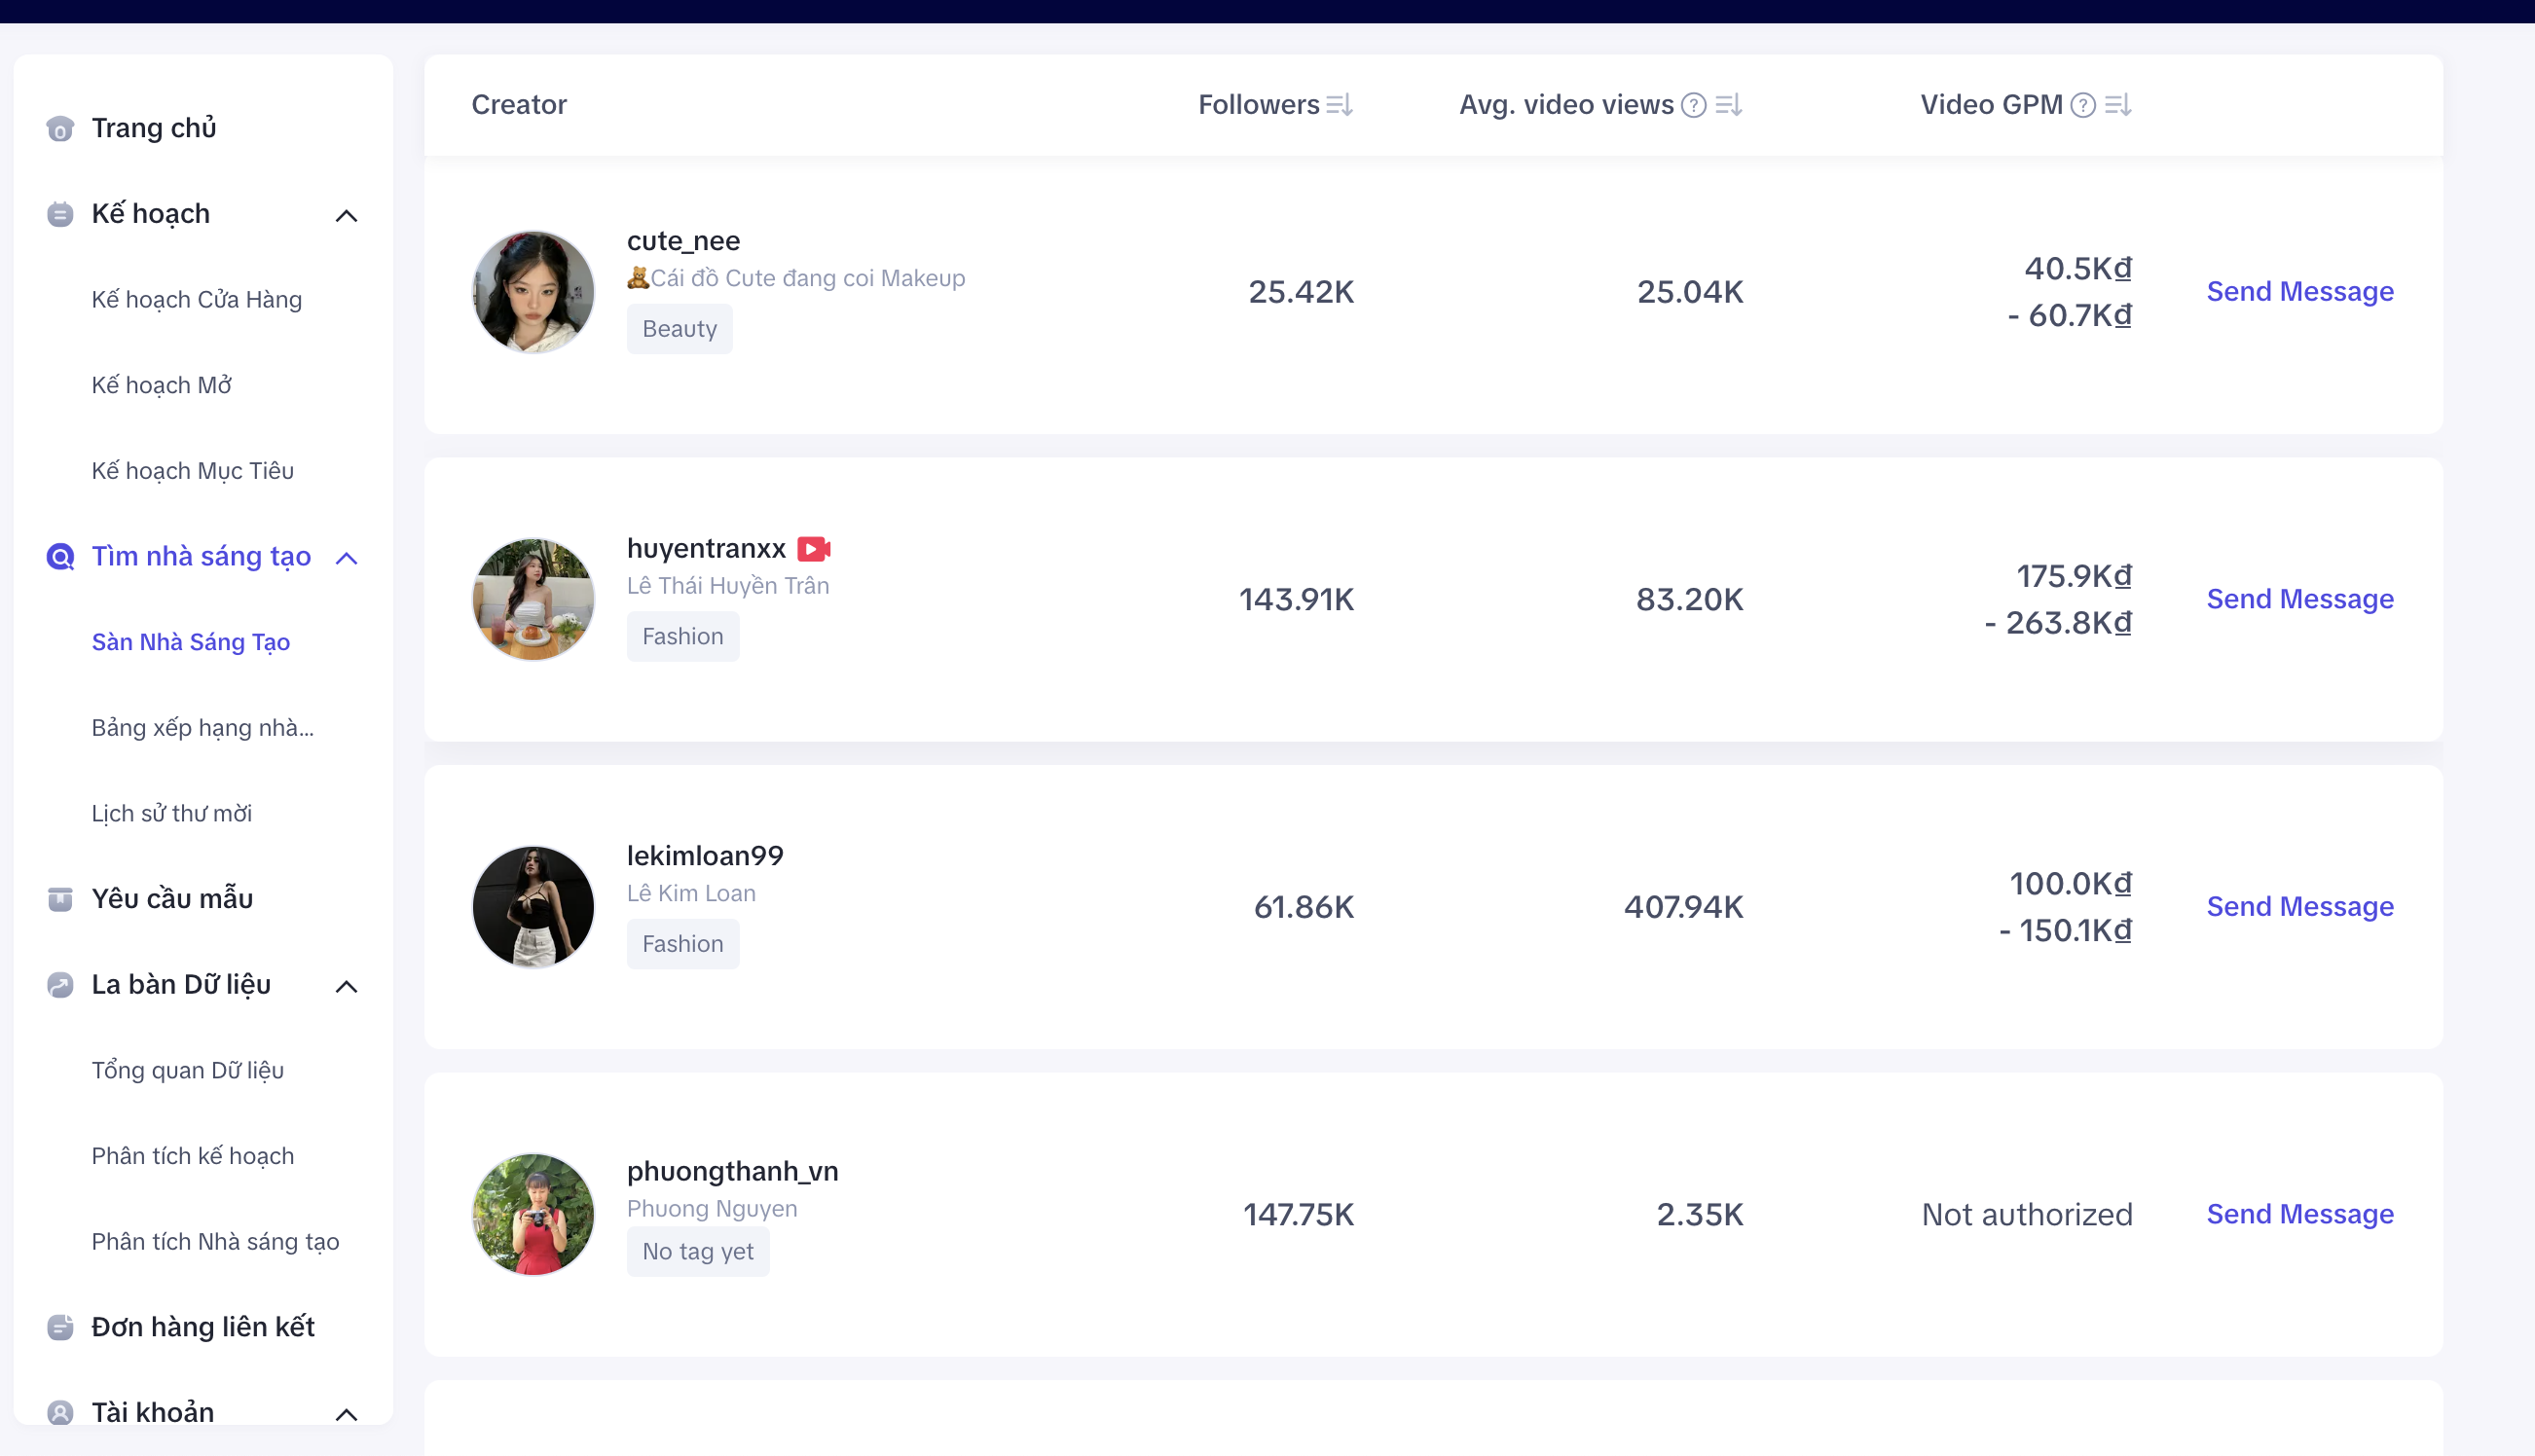Viewport: 2535px width, 1456px height.
Task: Click the Avg. video views sort icon
Action: 1729,105
